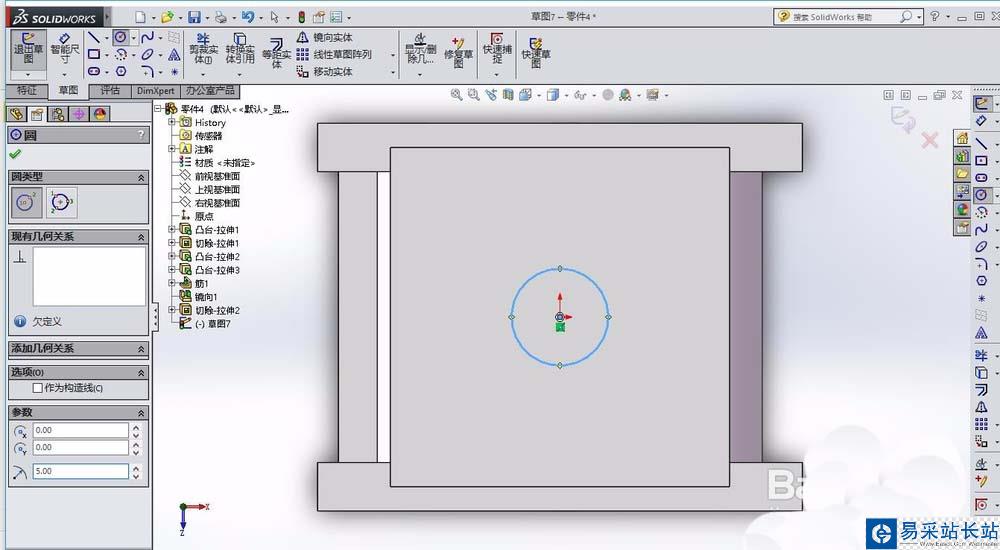This screenshot has width=1000, height=550.
Task: Collapse the Options (选项) section
Action: (x=141, y=372)
